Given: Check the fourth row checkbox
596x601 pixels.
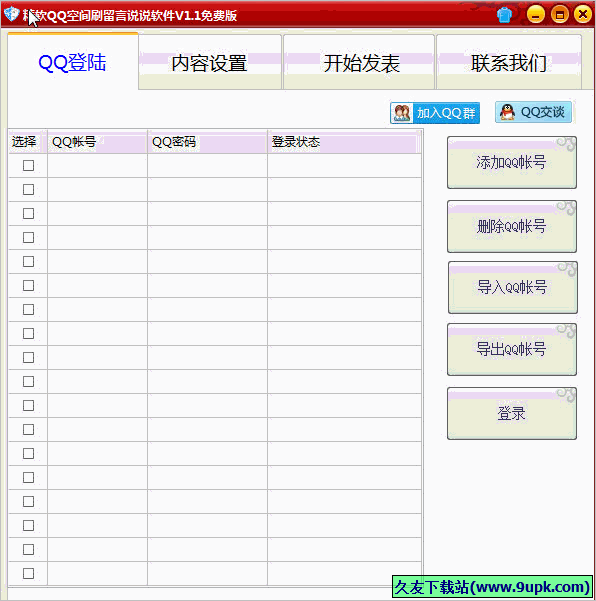Looking at the screenshot, I should pyautogui.click(x=28, y=238).
